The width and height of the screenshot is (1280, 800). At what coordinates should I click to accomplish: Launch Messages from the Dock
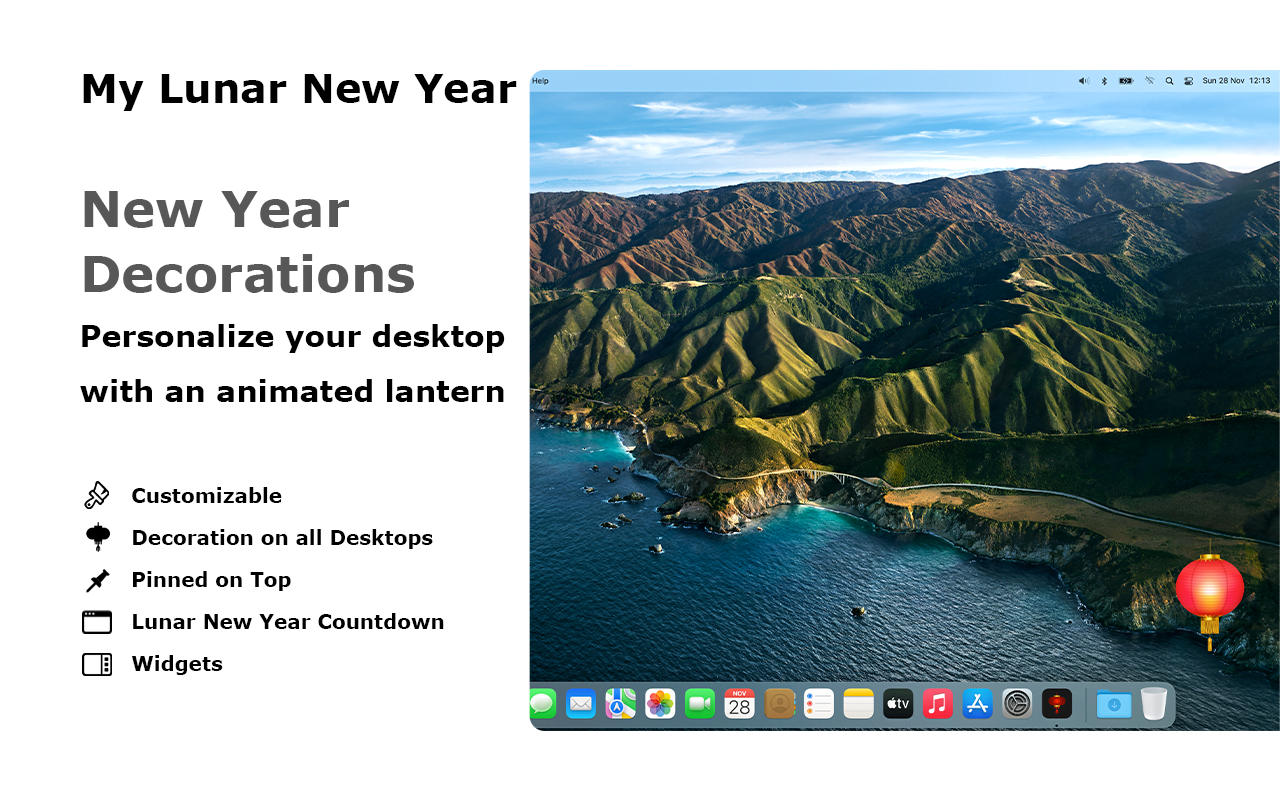(x=541, y=703)
